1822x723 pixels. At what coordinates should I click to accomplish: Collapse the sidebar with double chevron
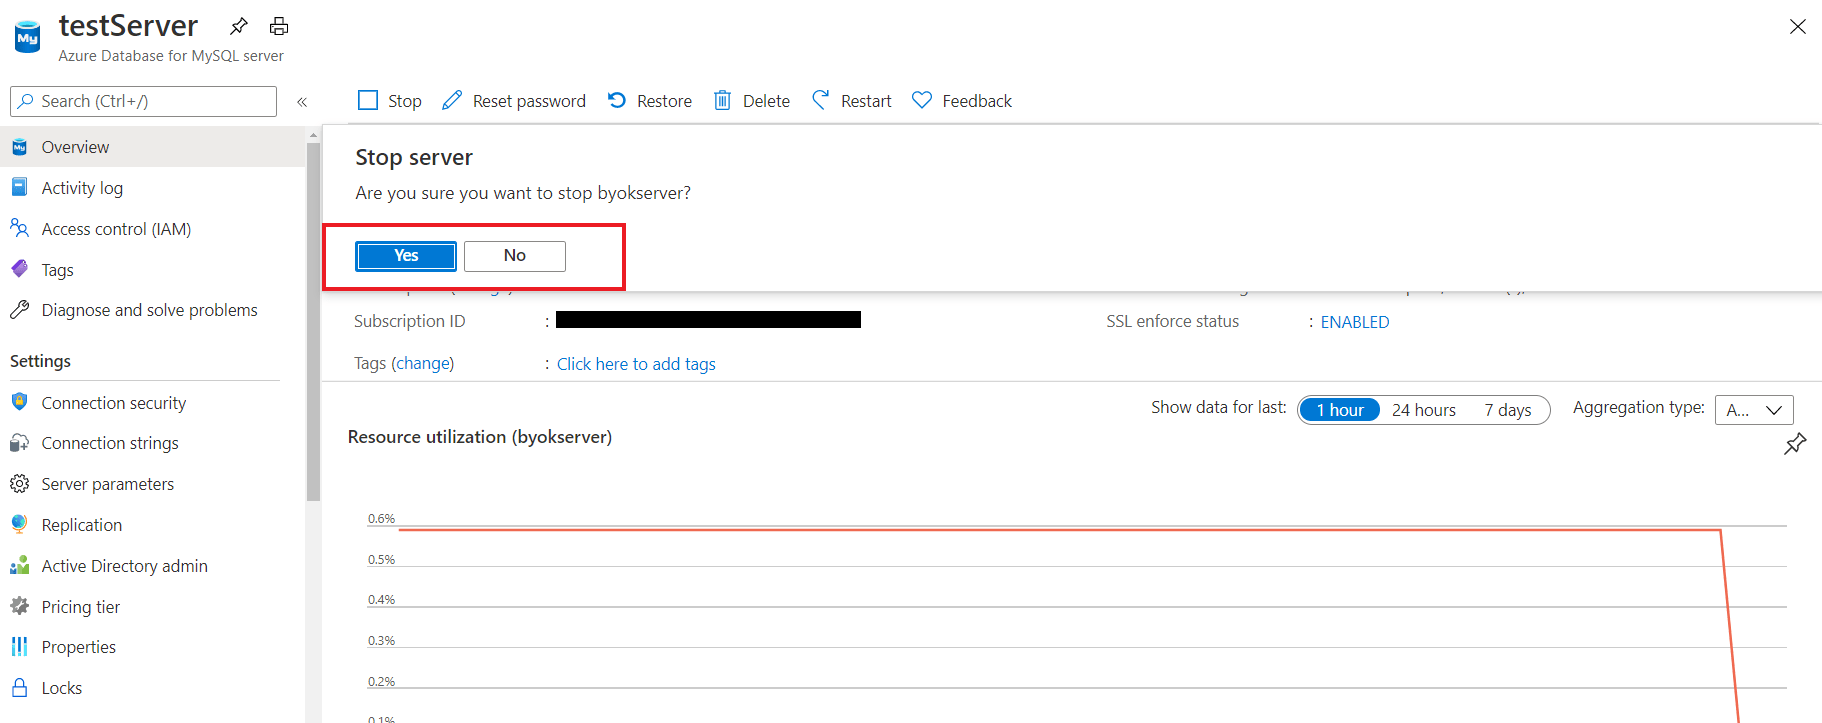(302, 102)
